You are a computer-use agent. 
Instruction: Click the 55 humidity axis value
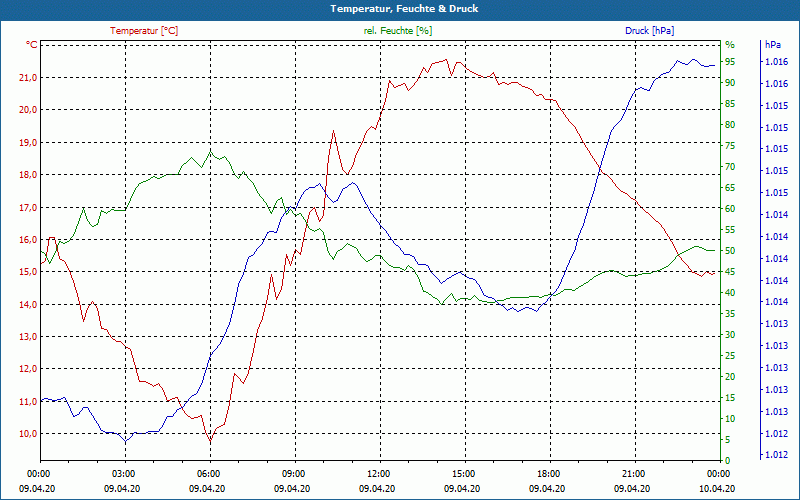coord(730,230)
